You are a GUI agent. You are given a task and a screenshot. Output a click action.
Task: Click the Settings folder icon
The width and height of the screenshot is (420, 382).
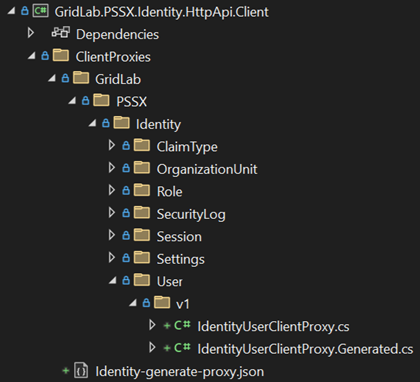tap(142, 257)
